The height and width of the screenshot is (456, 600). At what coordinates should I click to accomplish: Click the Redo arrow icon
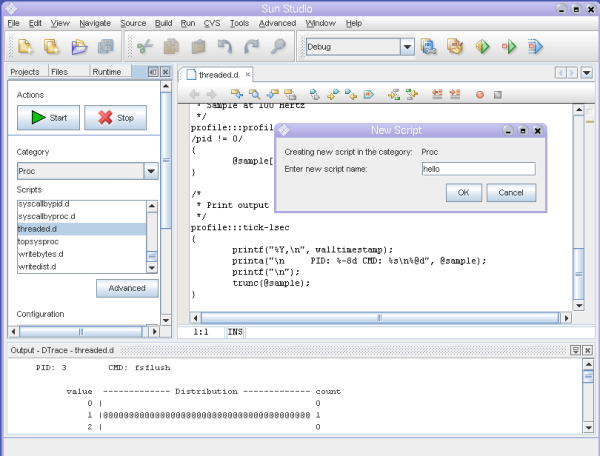click(x=251, y=47)
